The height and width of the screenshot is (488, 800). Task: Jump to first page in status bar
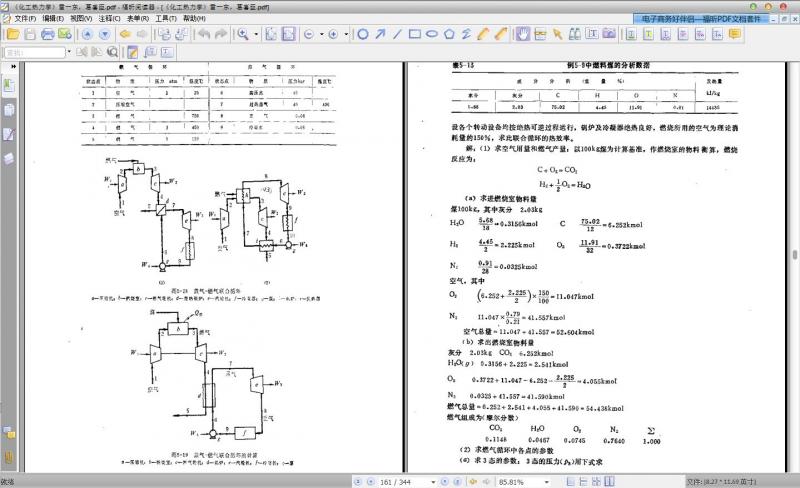(x=358, y=482)
